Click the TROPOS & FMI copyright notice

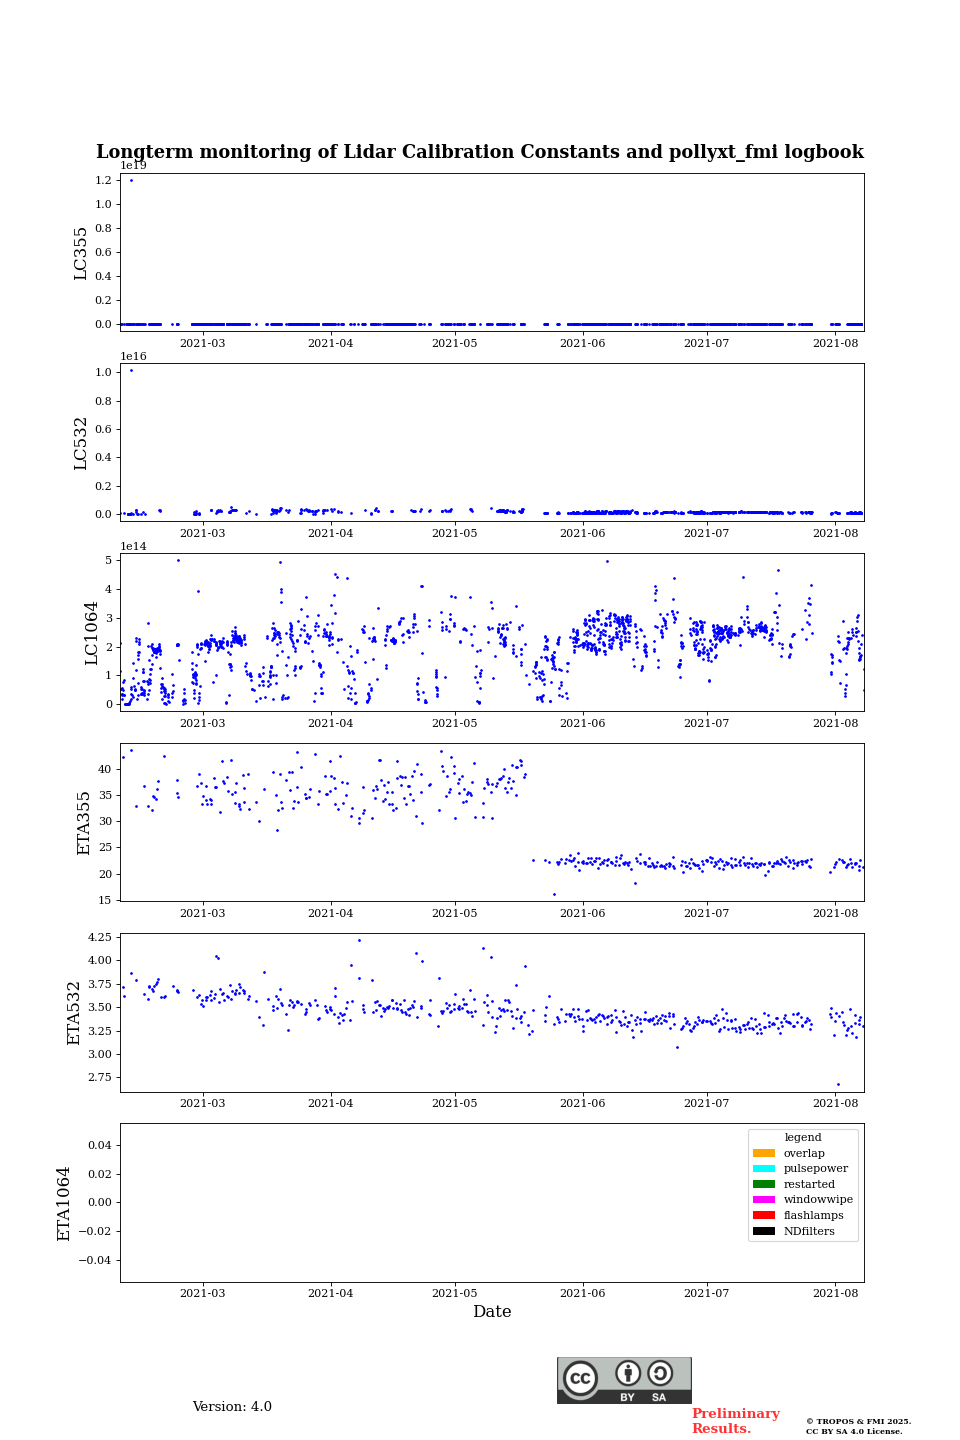[x=858, y=1426]
